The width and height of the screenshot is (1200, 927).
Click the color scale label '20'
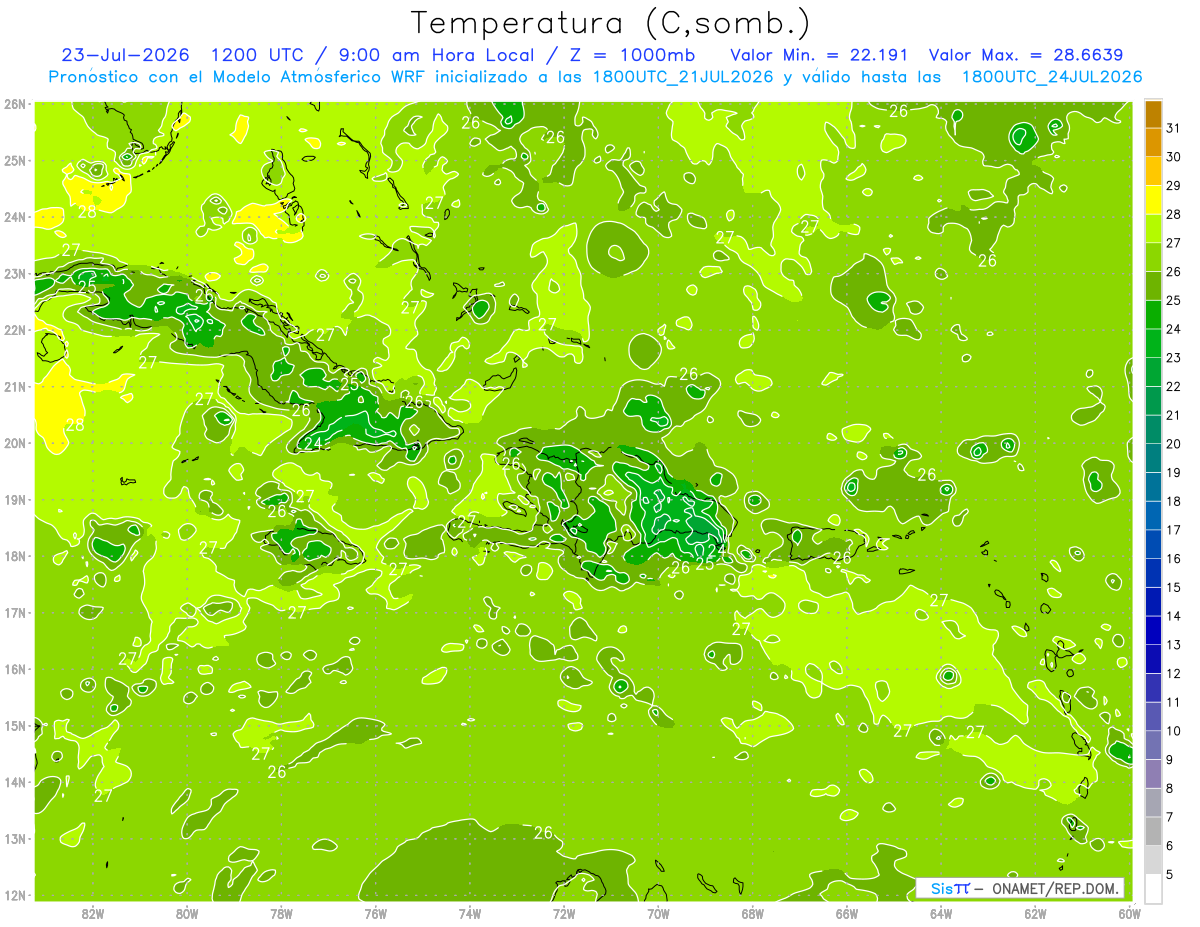[x=1174, y=444]
